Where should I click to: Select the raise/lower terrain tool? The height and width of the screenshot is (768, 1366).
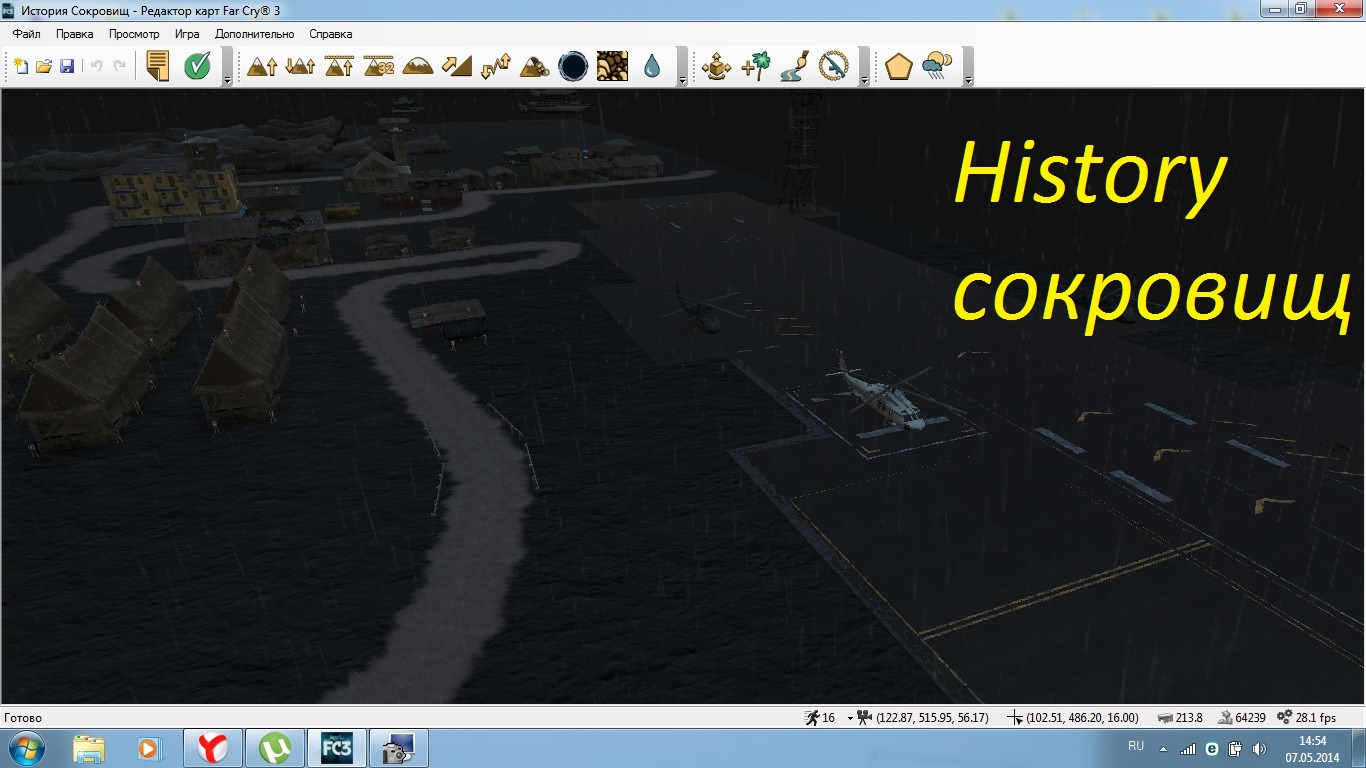pos(300,66)
